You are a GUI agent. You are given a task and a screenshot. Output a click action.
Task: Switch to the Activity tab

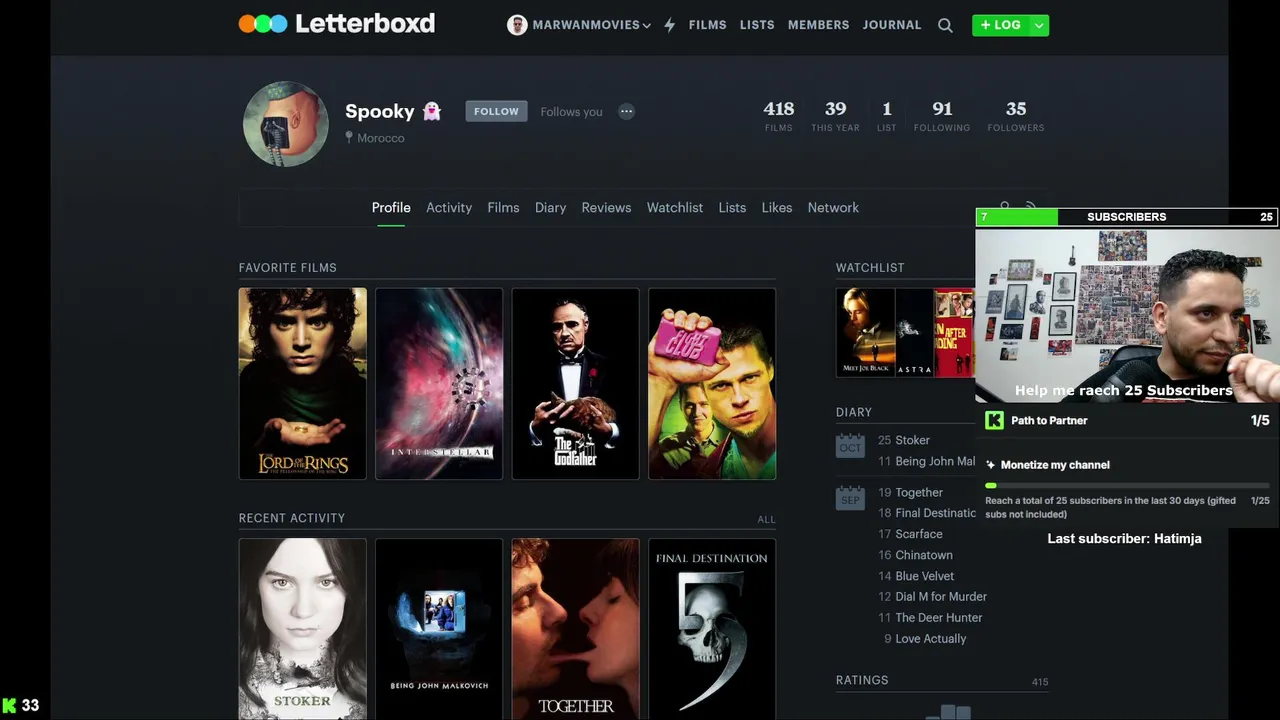pyautogui.click(x=449, y=208)
